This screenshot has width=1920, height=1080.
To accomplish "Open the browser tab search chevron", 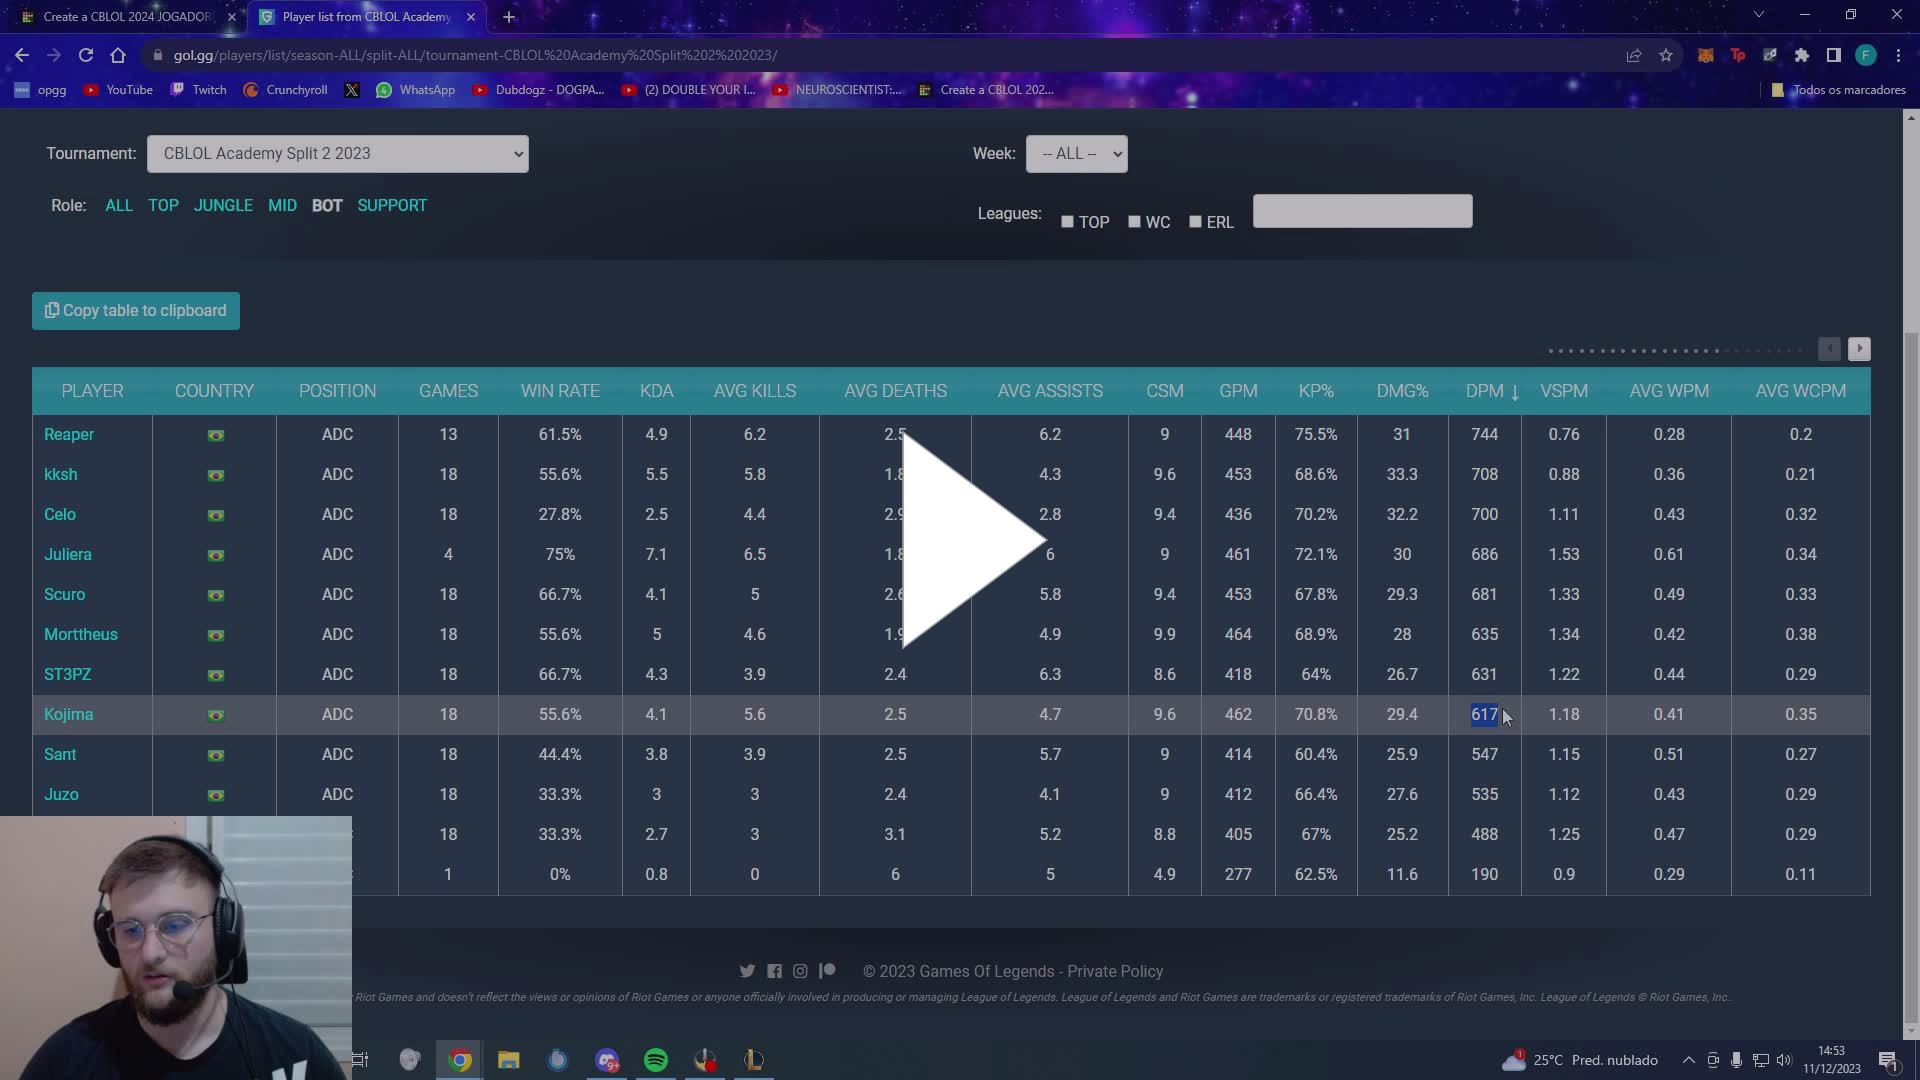I will click(1758, 16).
